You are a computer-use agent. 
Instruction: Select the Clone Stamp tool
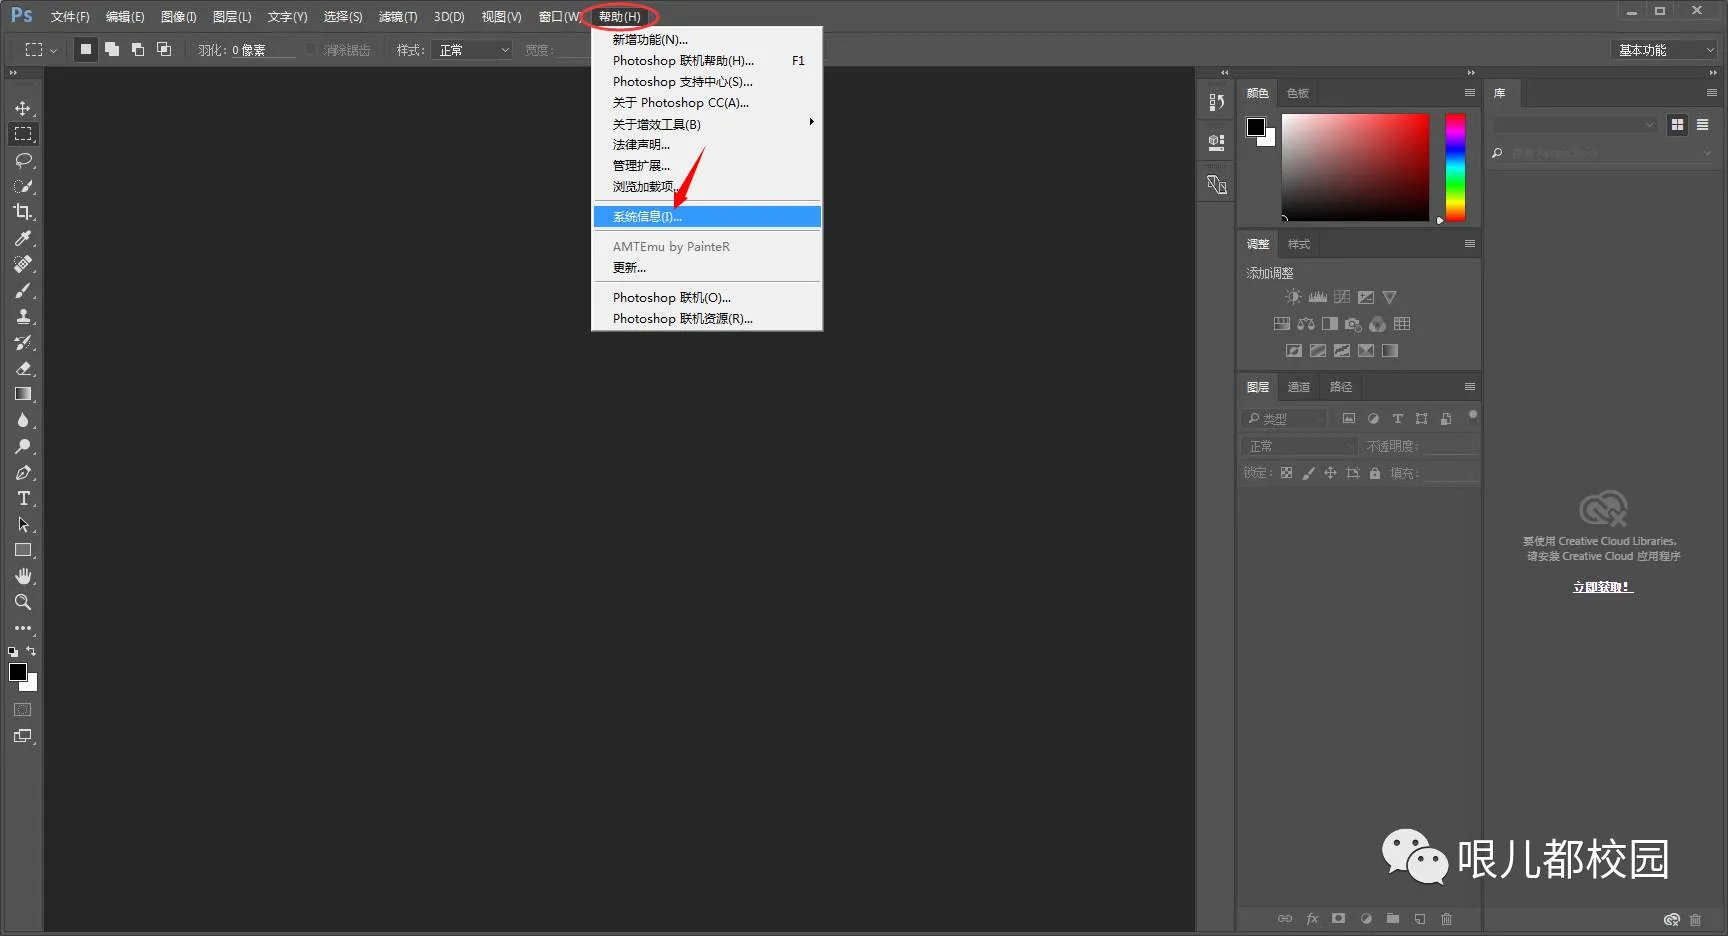(x=23, y=316)
